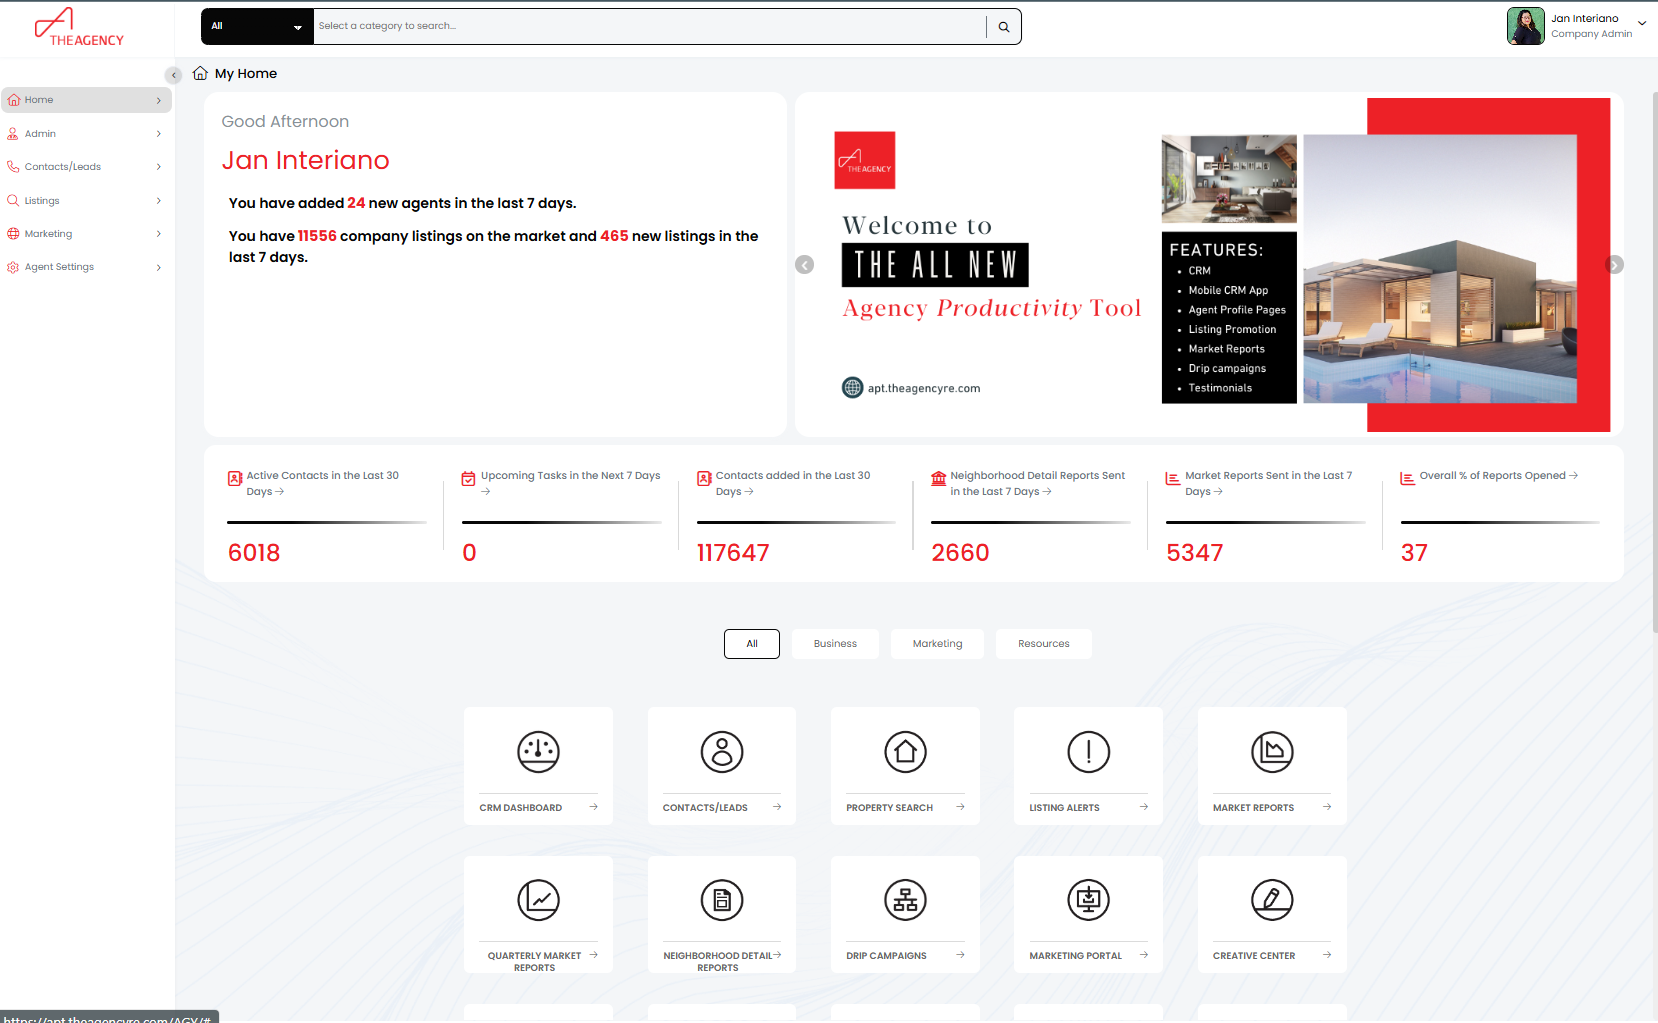Open the All category search dropdown
This screenshot has height=1023, width=1658.
pyautogui.click(x=258, y=27)
